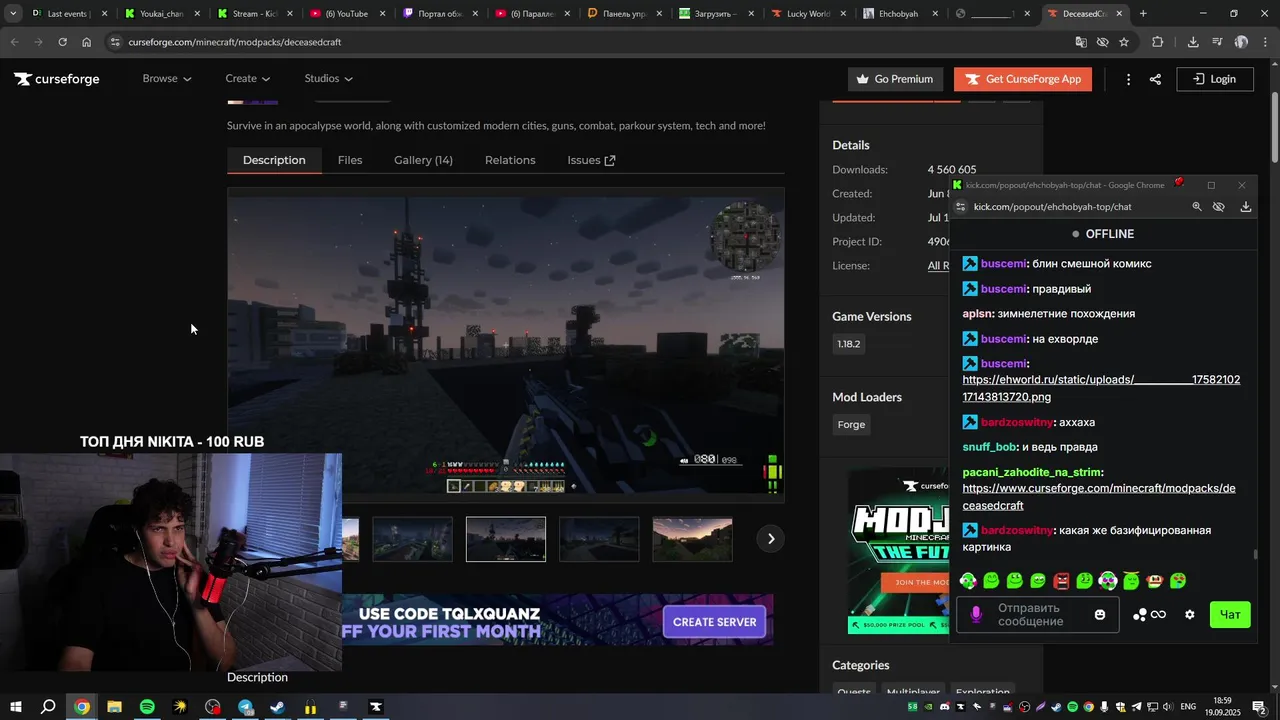Open the three-dot more options menu in CurseForge header
The image size is (1280, 720).
[x=1128, y=79]
